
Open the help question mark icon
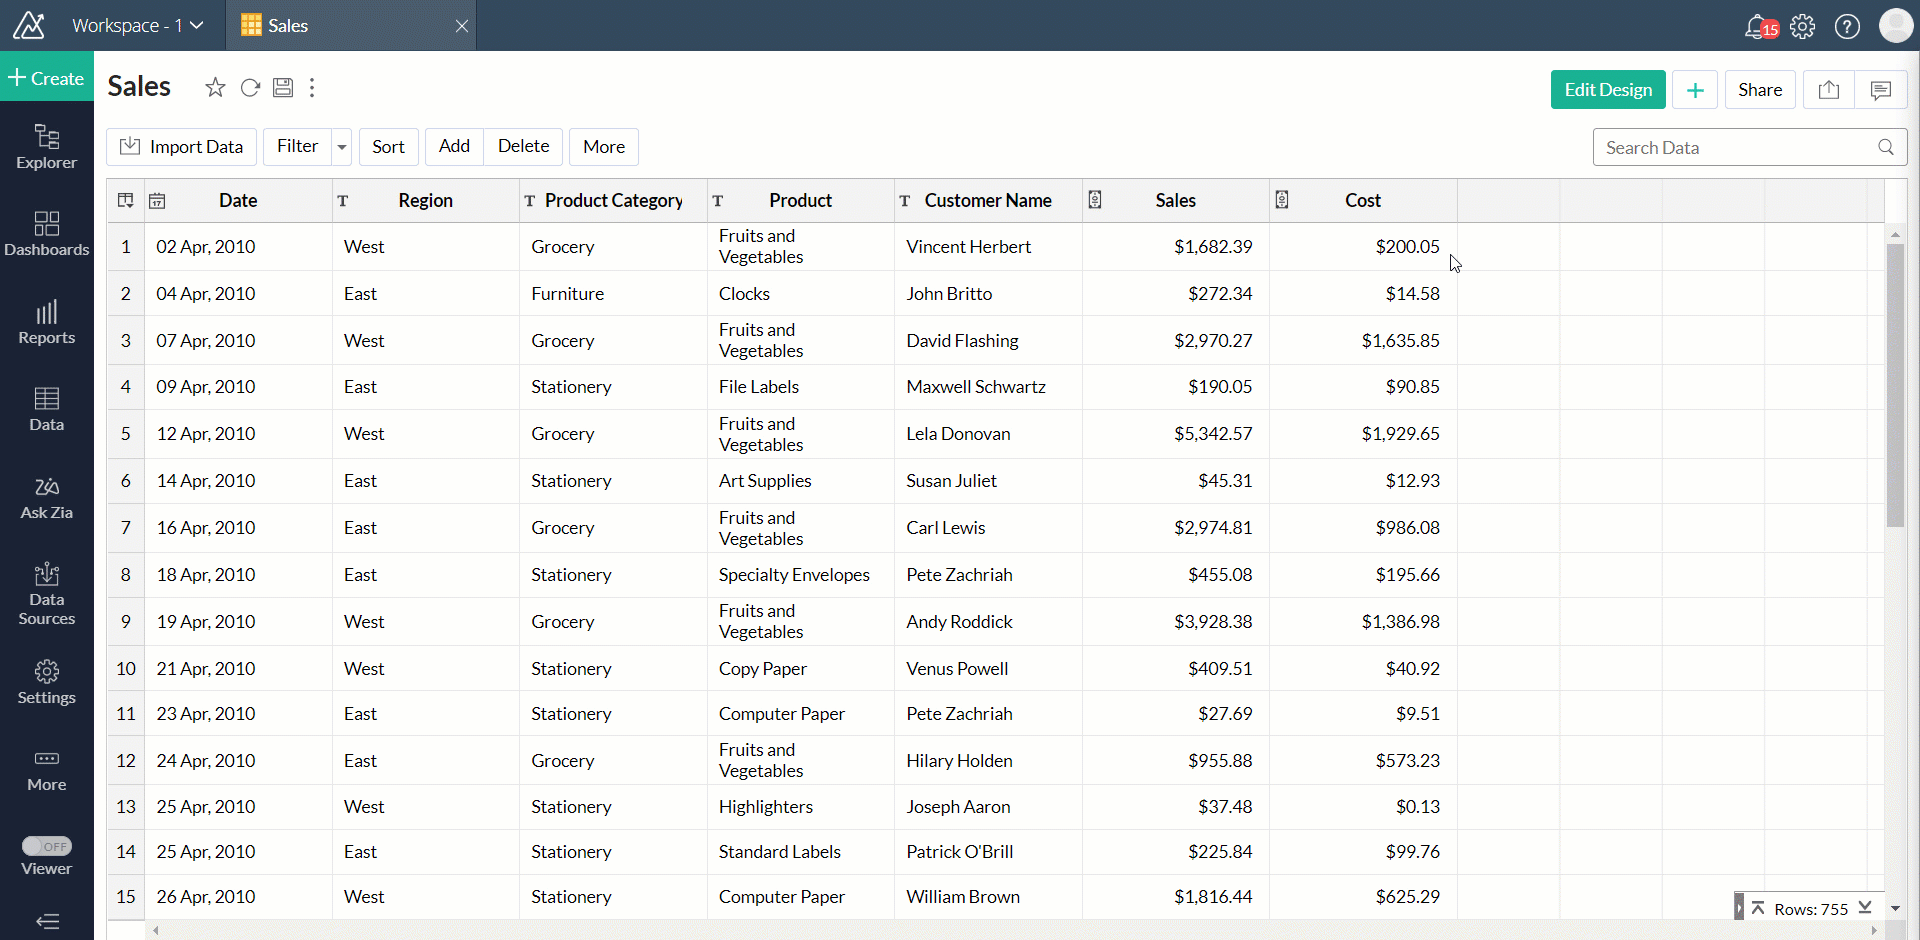(x=1847, y=26)
